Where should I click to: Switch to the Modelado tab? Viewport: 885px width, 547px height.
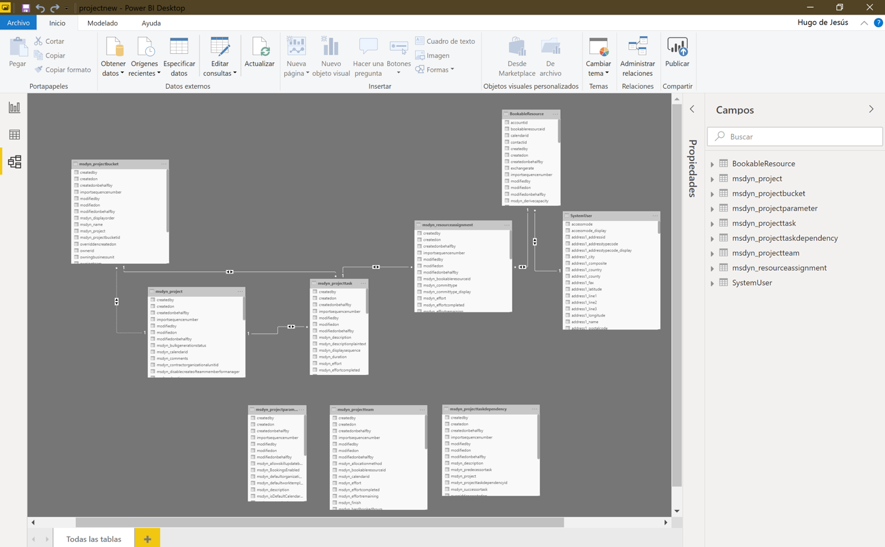(103, 23)
